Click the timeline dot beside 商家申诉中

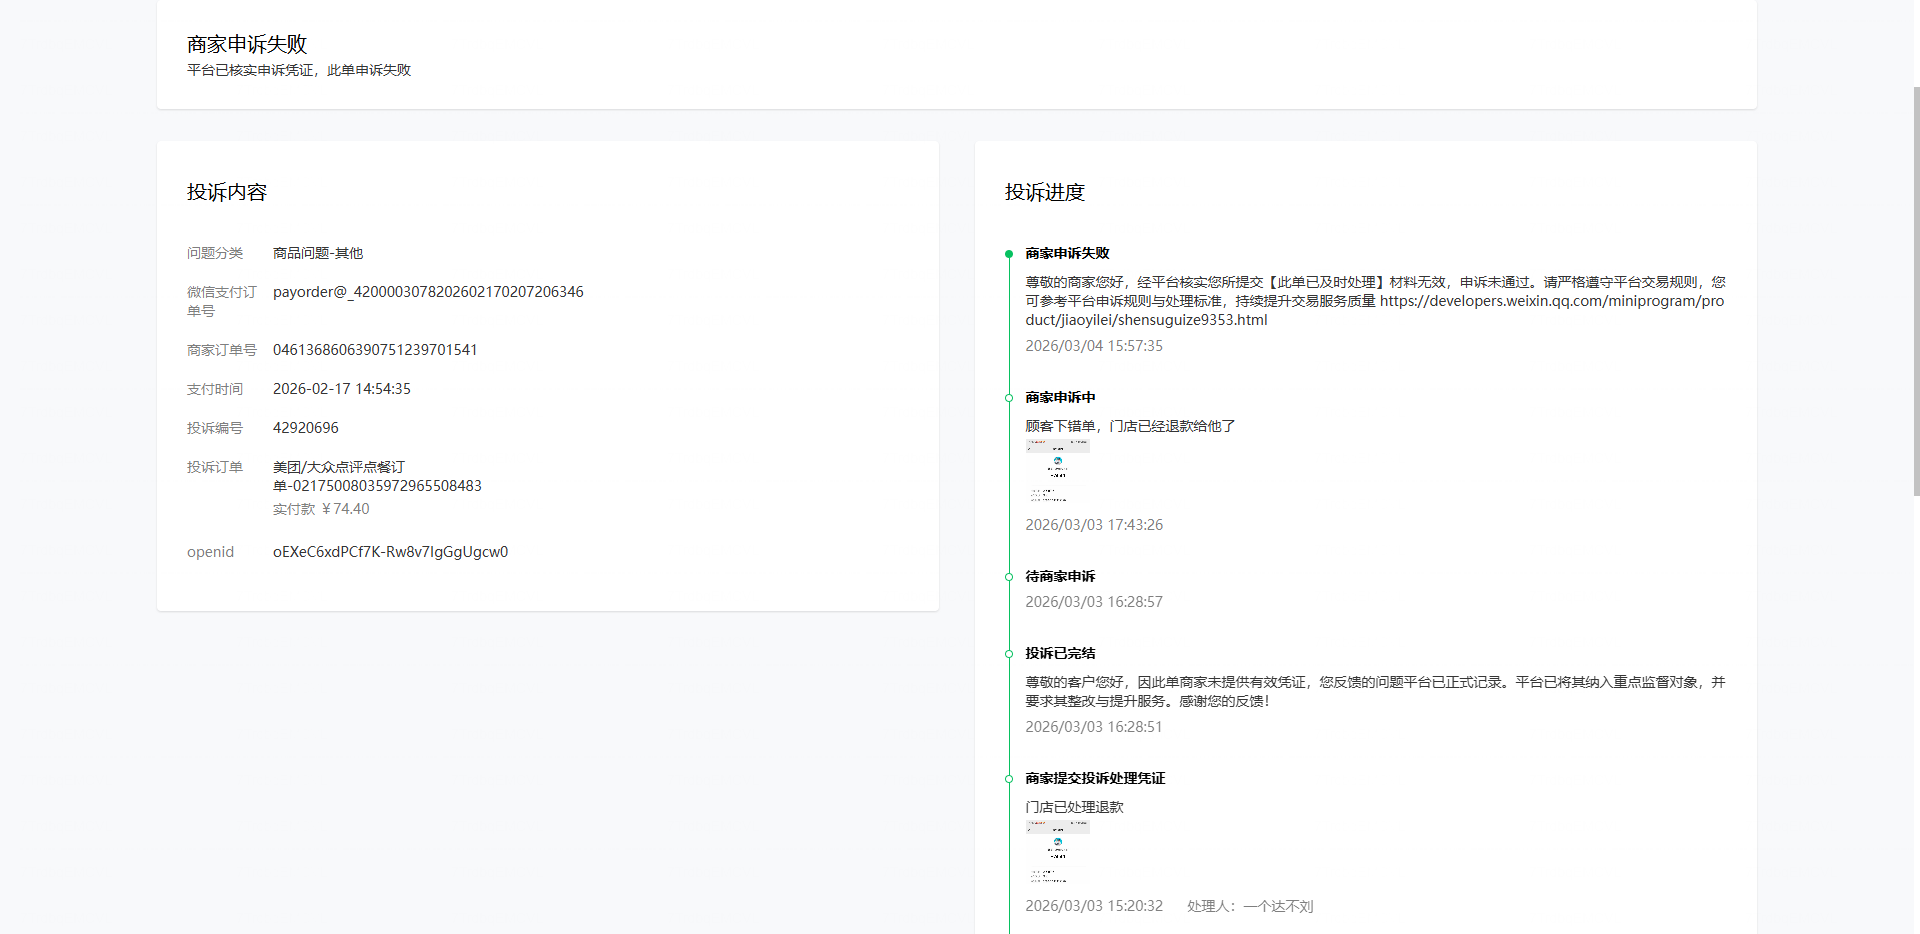[1009, 398]
